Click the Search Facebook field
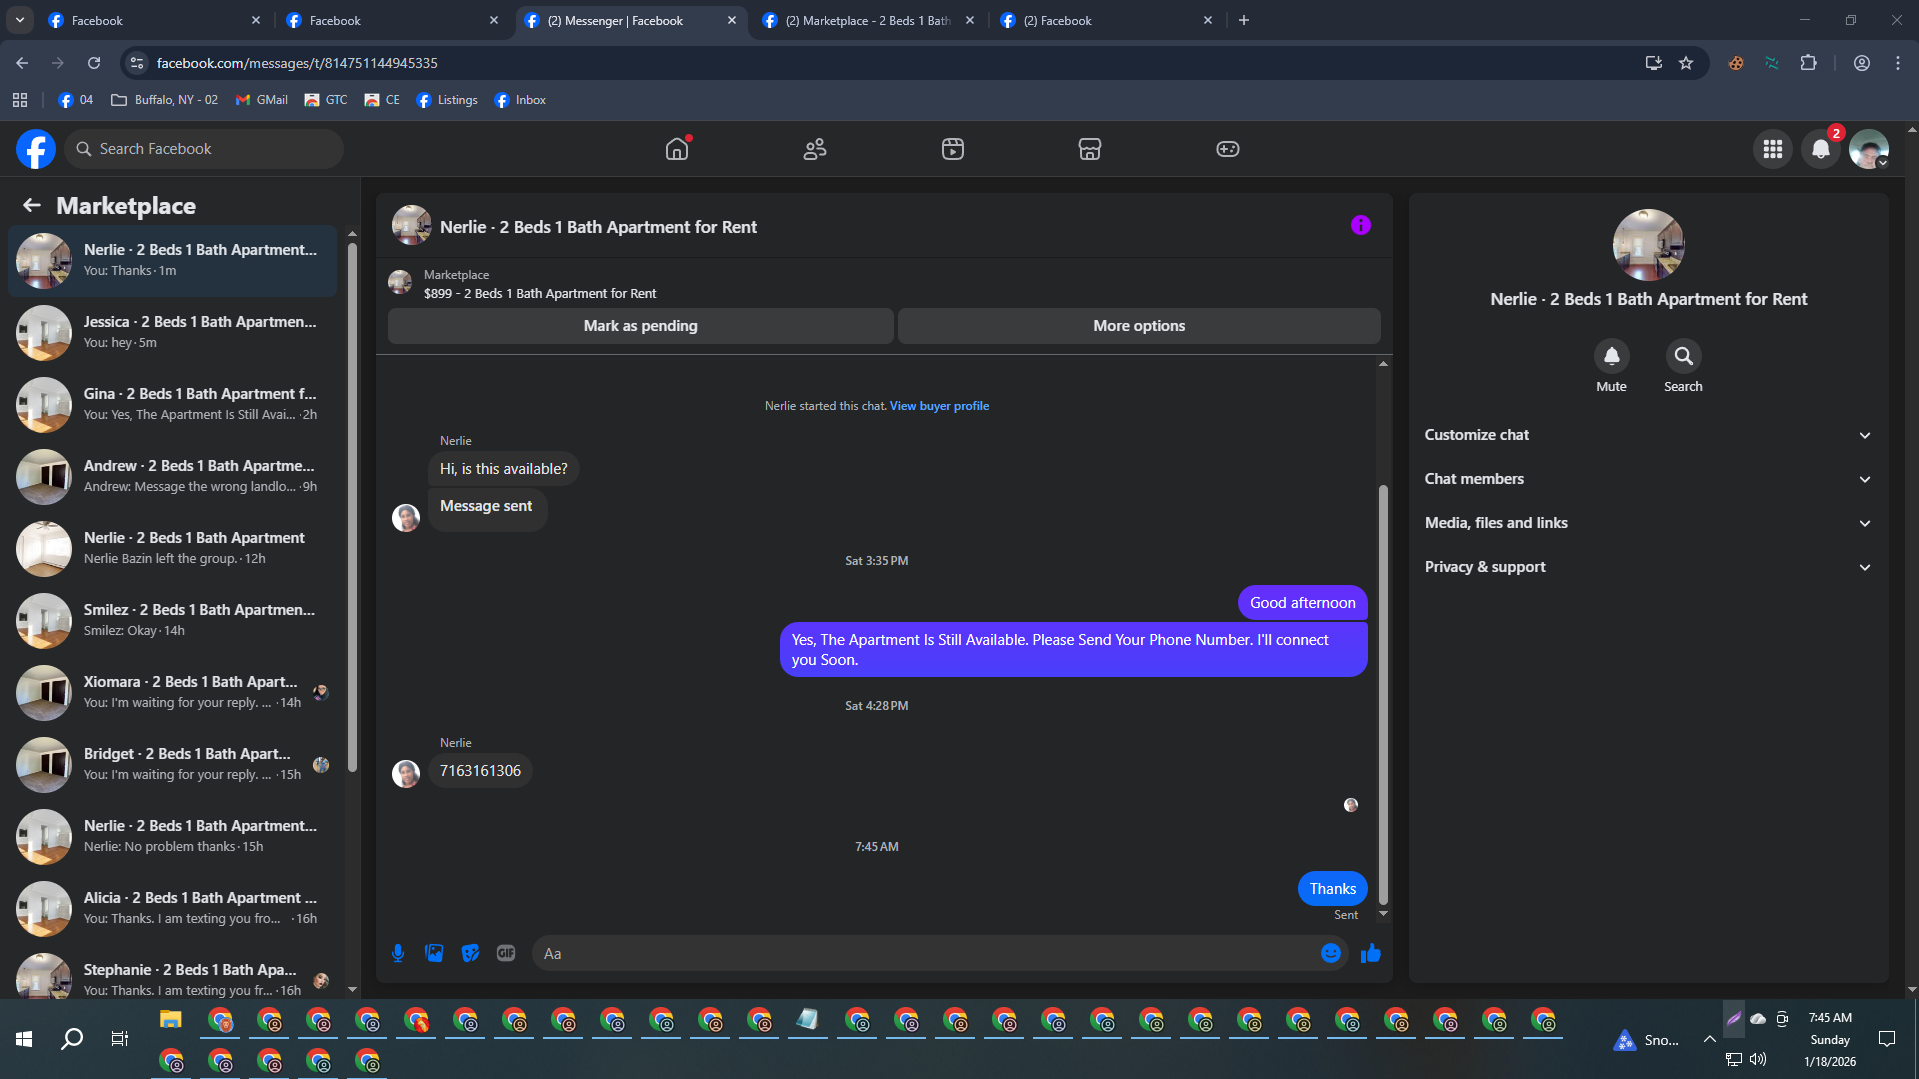Screen dimensions: 1919x1079 pyautogui.click(x=204, y=149)
